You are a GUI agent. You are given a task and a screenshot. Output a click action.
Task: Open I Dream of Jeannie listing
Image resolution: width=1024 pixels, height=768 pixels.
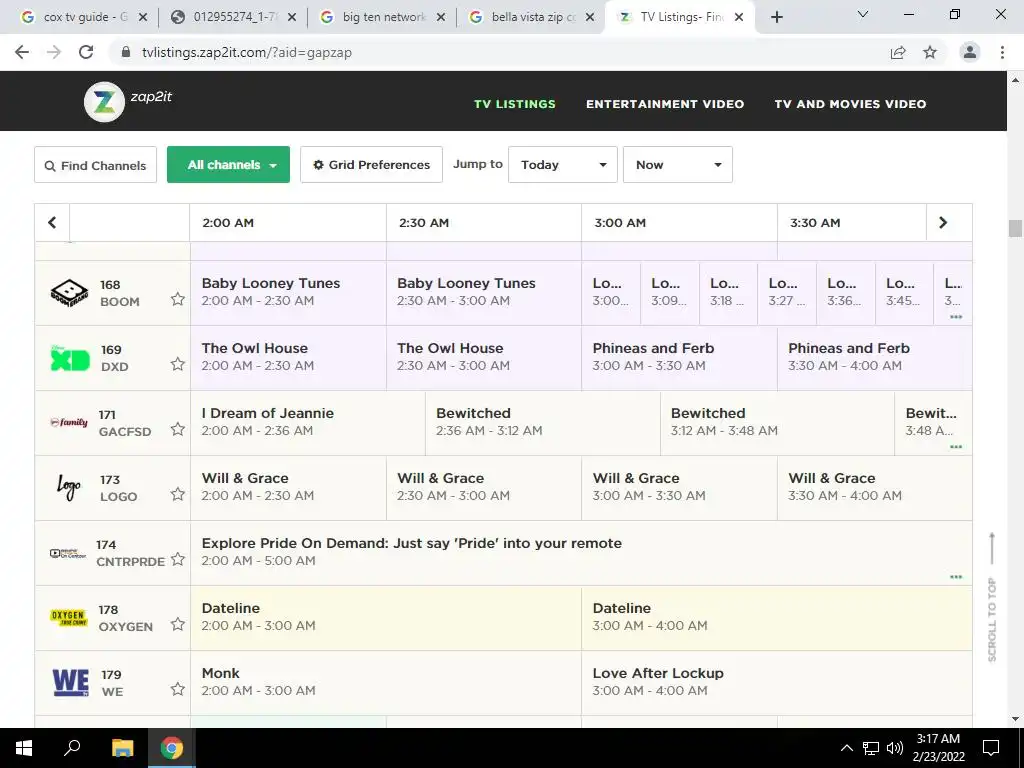tap(308, 423)
